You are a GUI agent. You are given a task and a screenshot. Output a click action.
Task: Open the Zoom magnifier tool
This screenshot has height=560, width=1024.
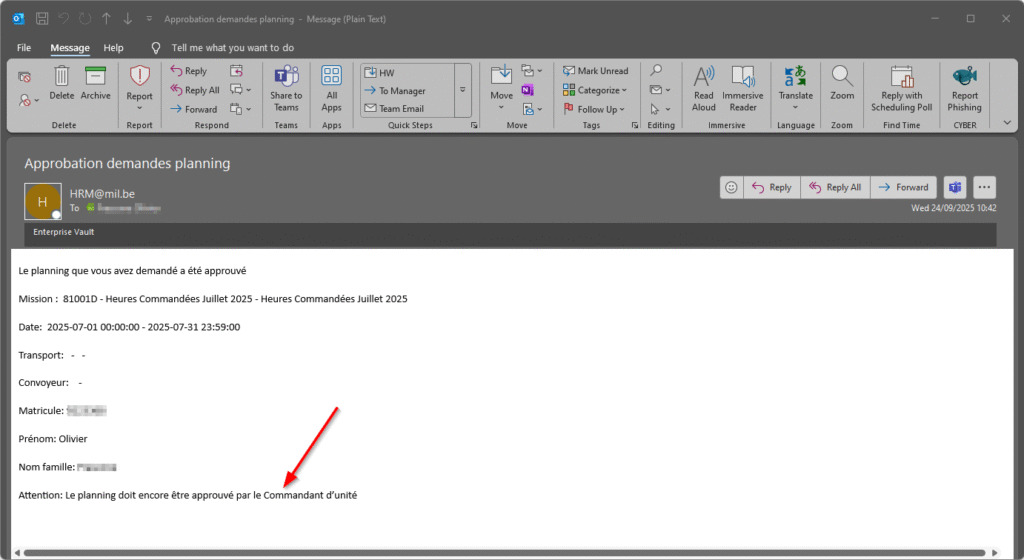[842, 82]
